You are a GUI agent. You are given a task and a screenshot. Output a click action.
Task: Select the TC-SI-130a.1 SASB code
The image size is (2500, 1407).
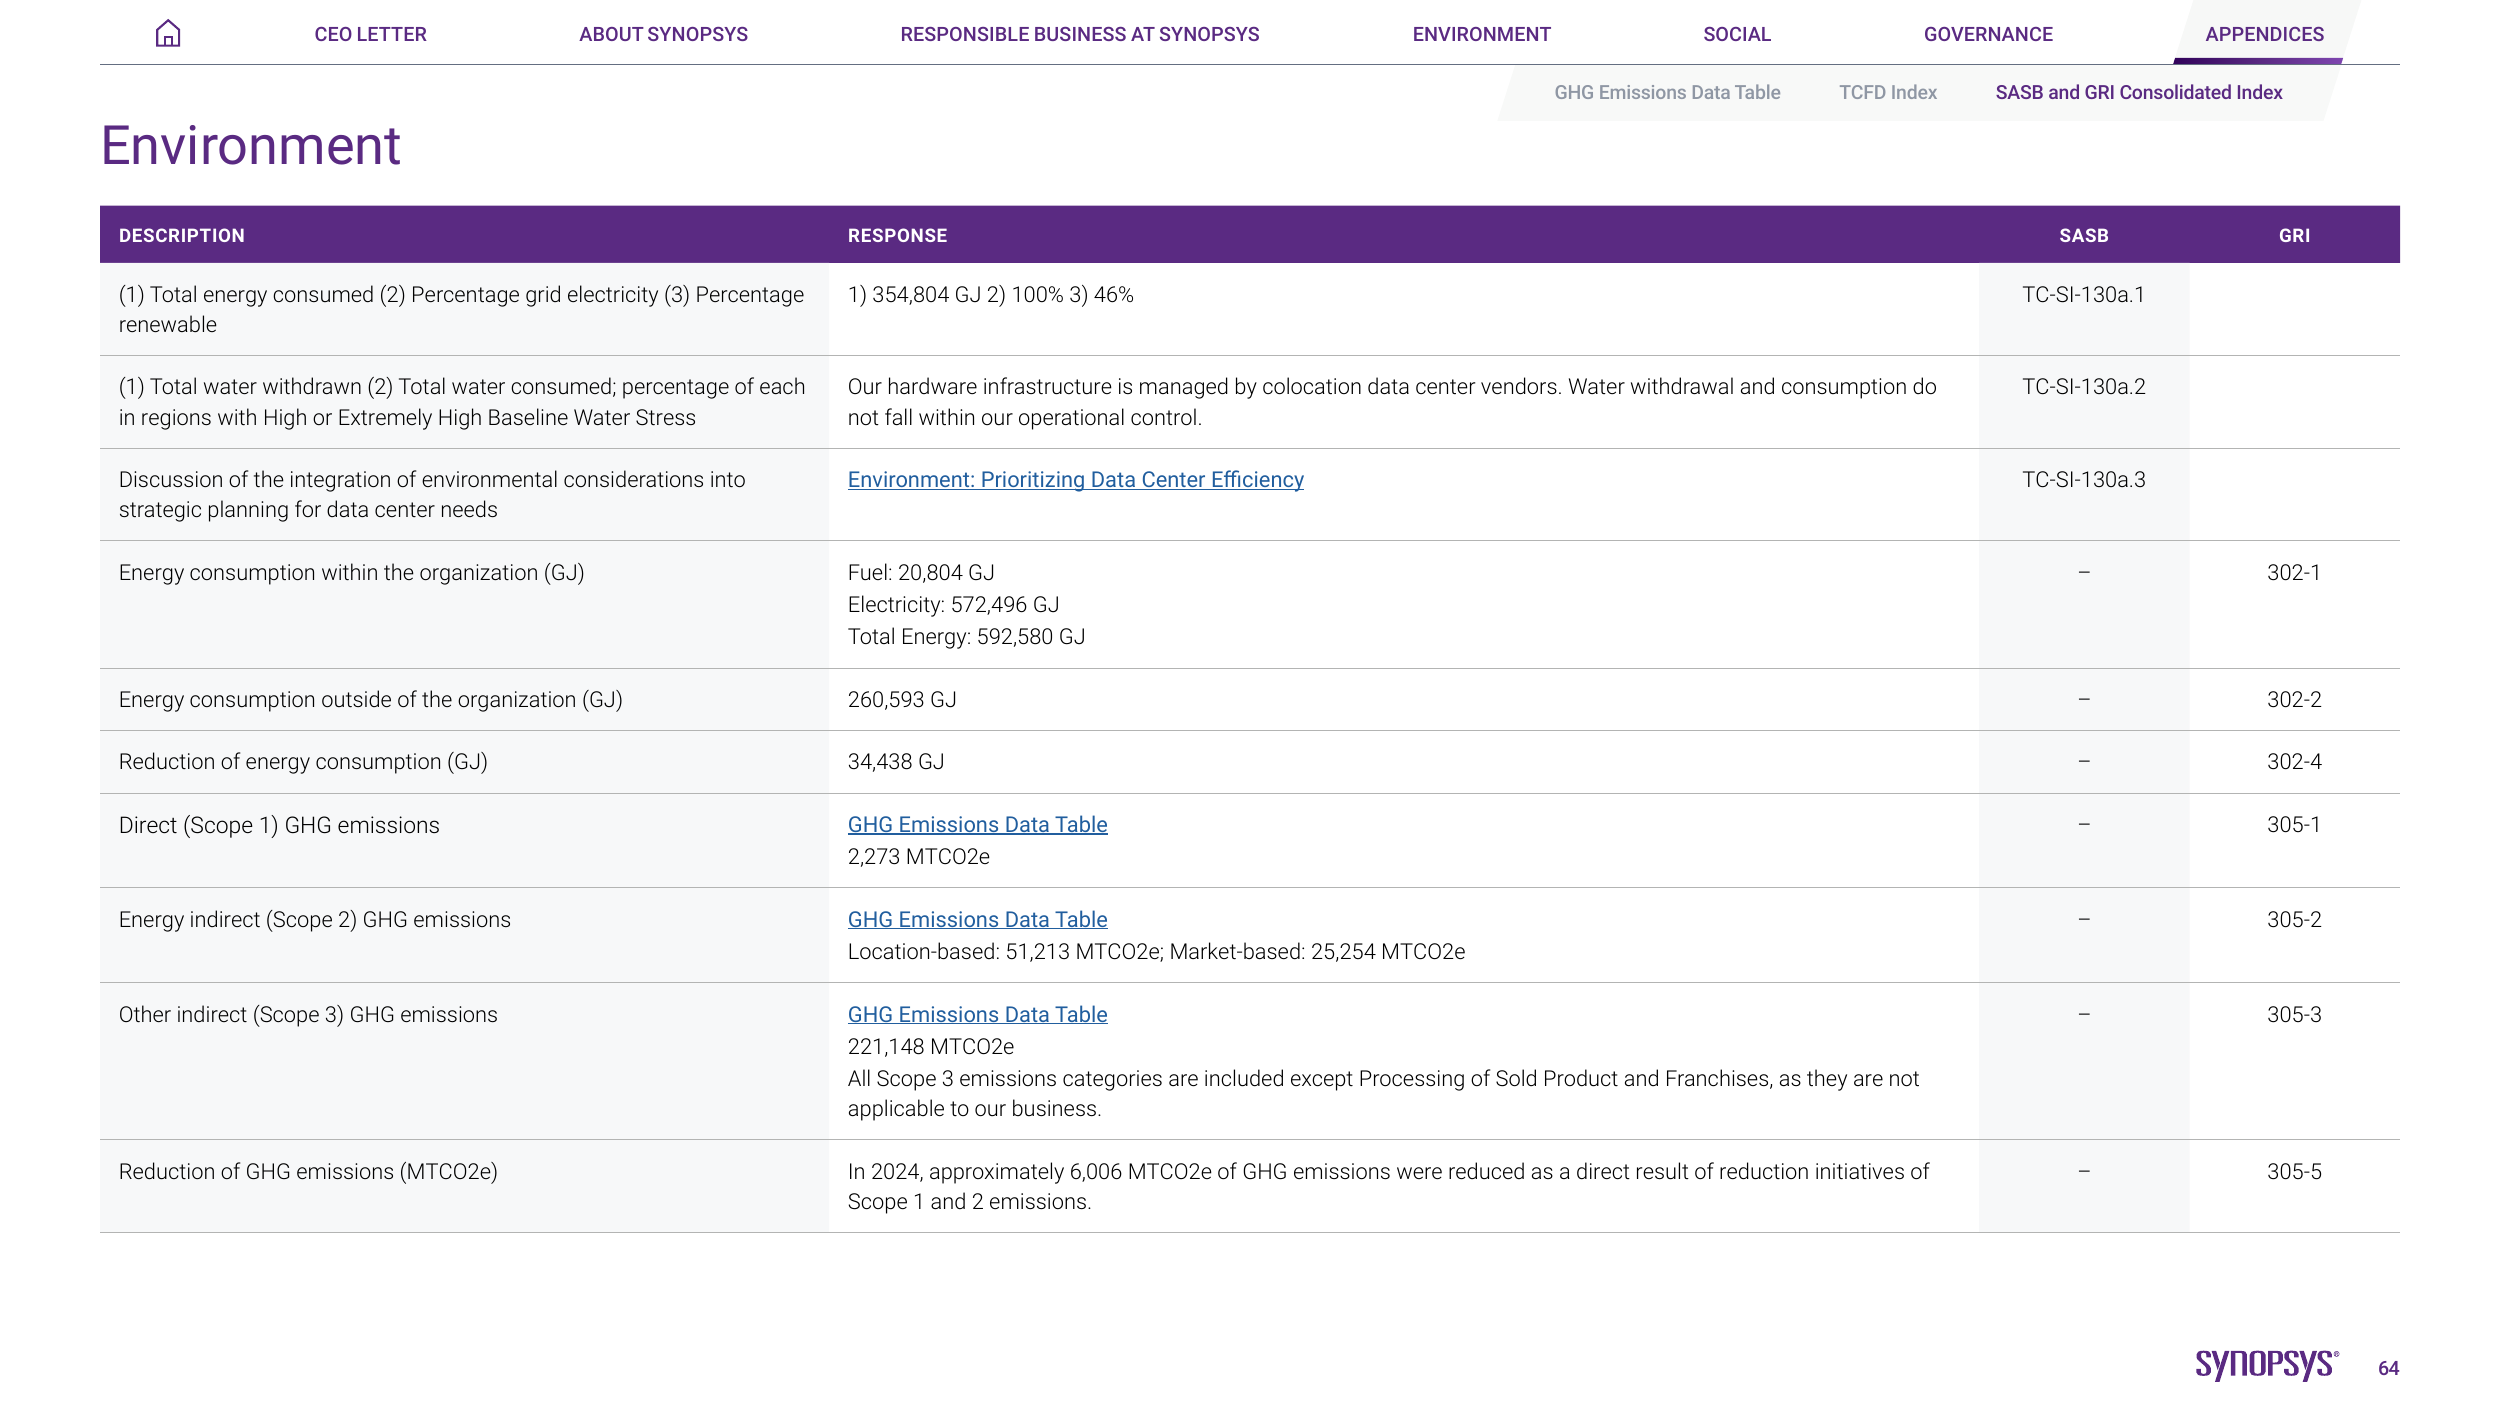[x=2084, y=295]
